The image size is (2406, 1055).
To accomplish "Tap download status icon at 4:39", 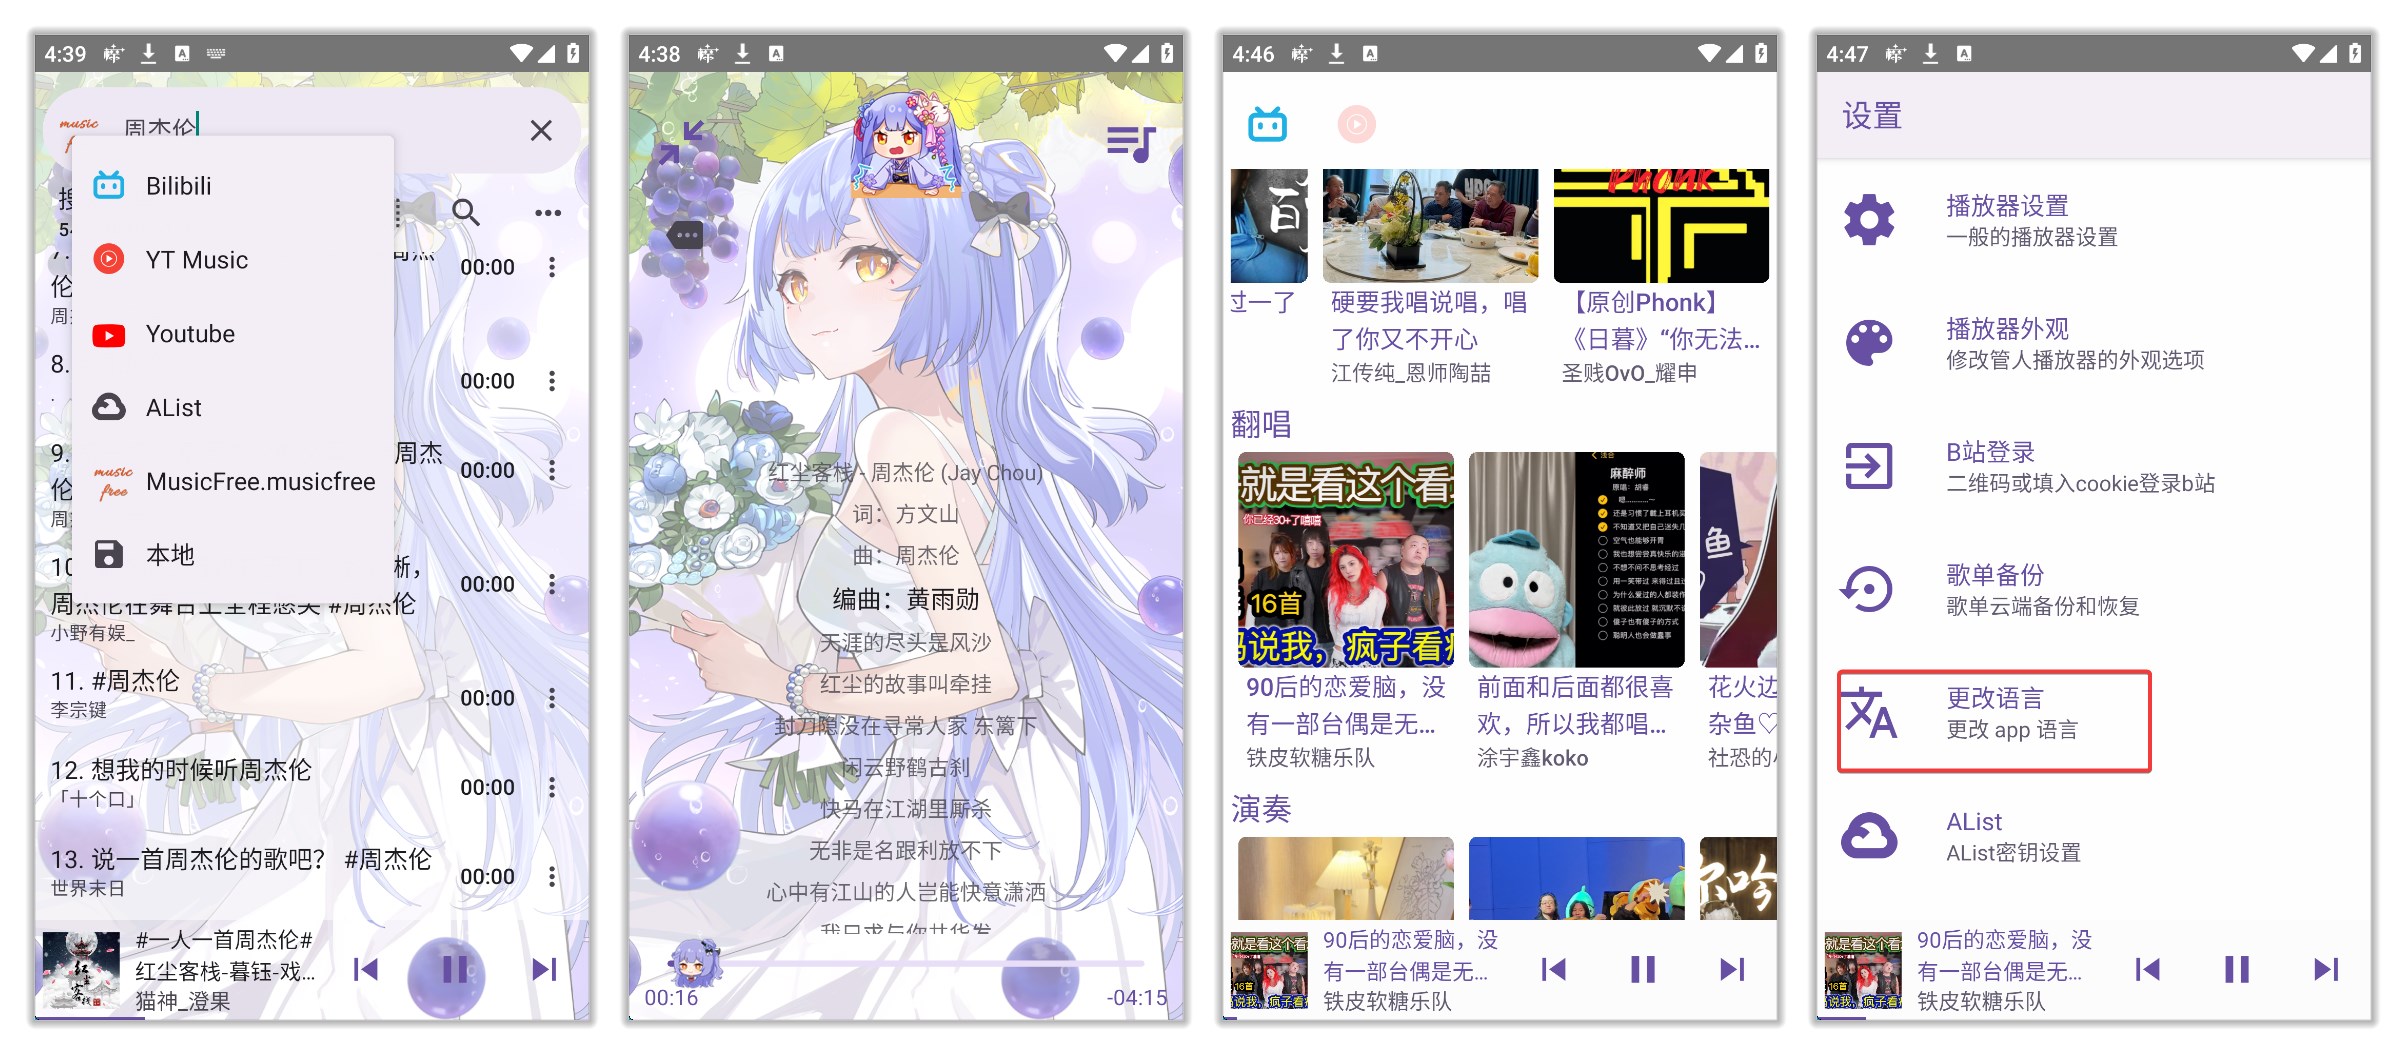I will [148, 53].
